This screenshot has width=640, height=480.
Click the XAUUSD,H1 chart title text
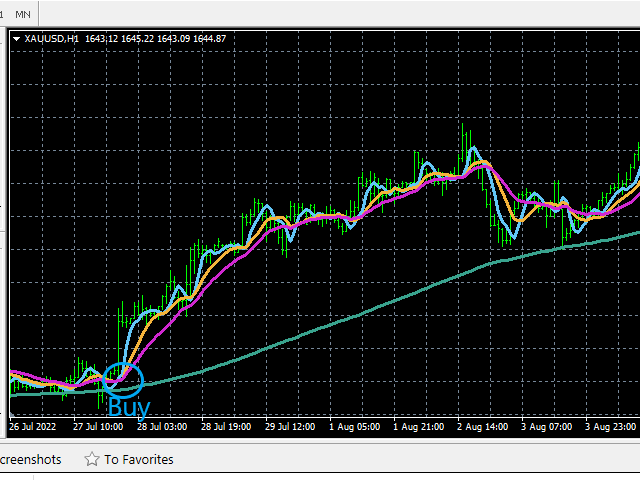pos(51,39)
